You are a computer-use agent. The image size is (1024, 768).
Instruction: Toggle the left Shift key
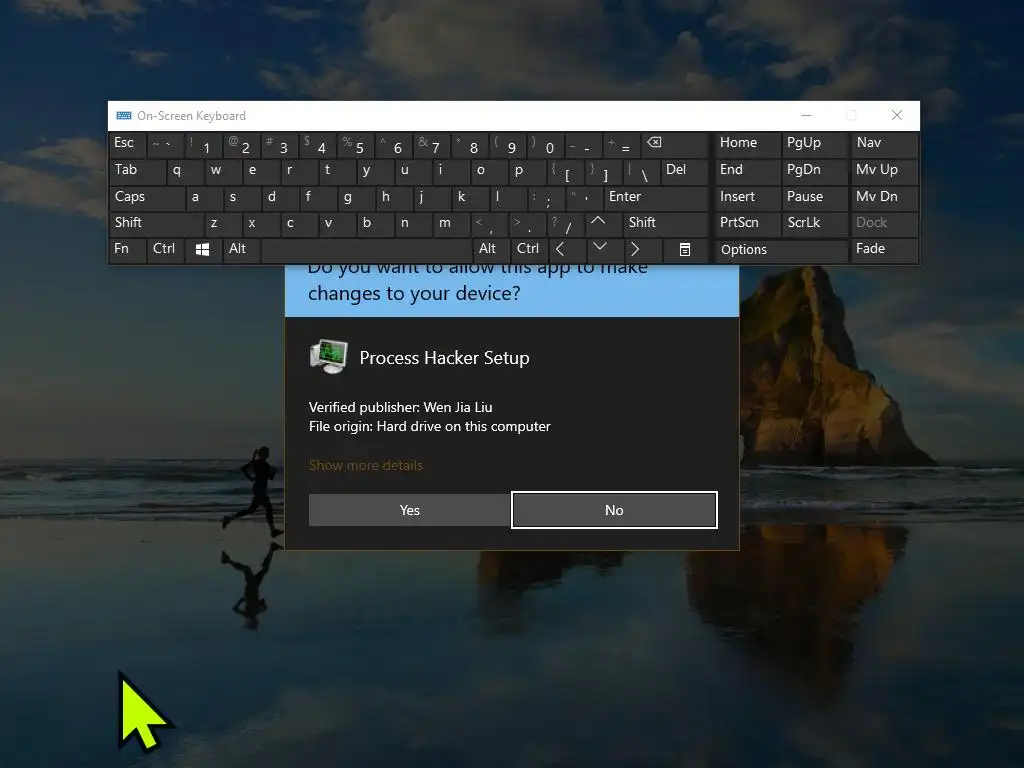coord(156,223)
